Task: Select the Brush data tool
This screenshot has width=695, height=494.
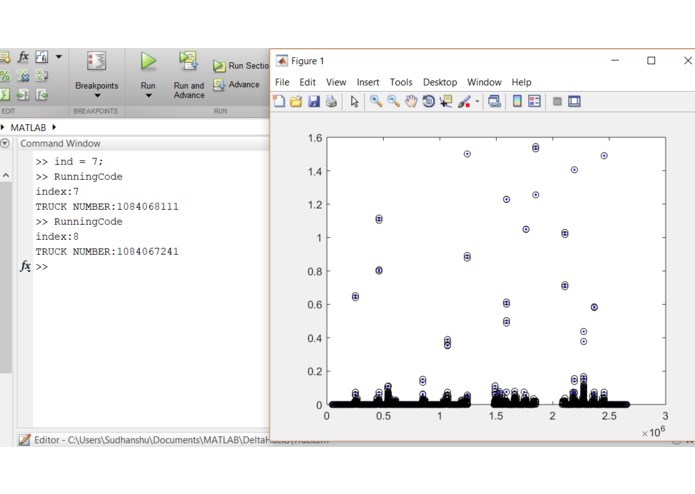Action: tap(464, 101)
